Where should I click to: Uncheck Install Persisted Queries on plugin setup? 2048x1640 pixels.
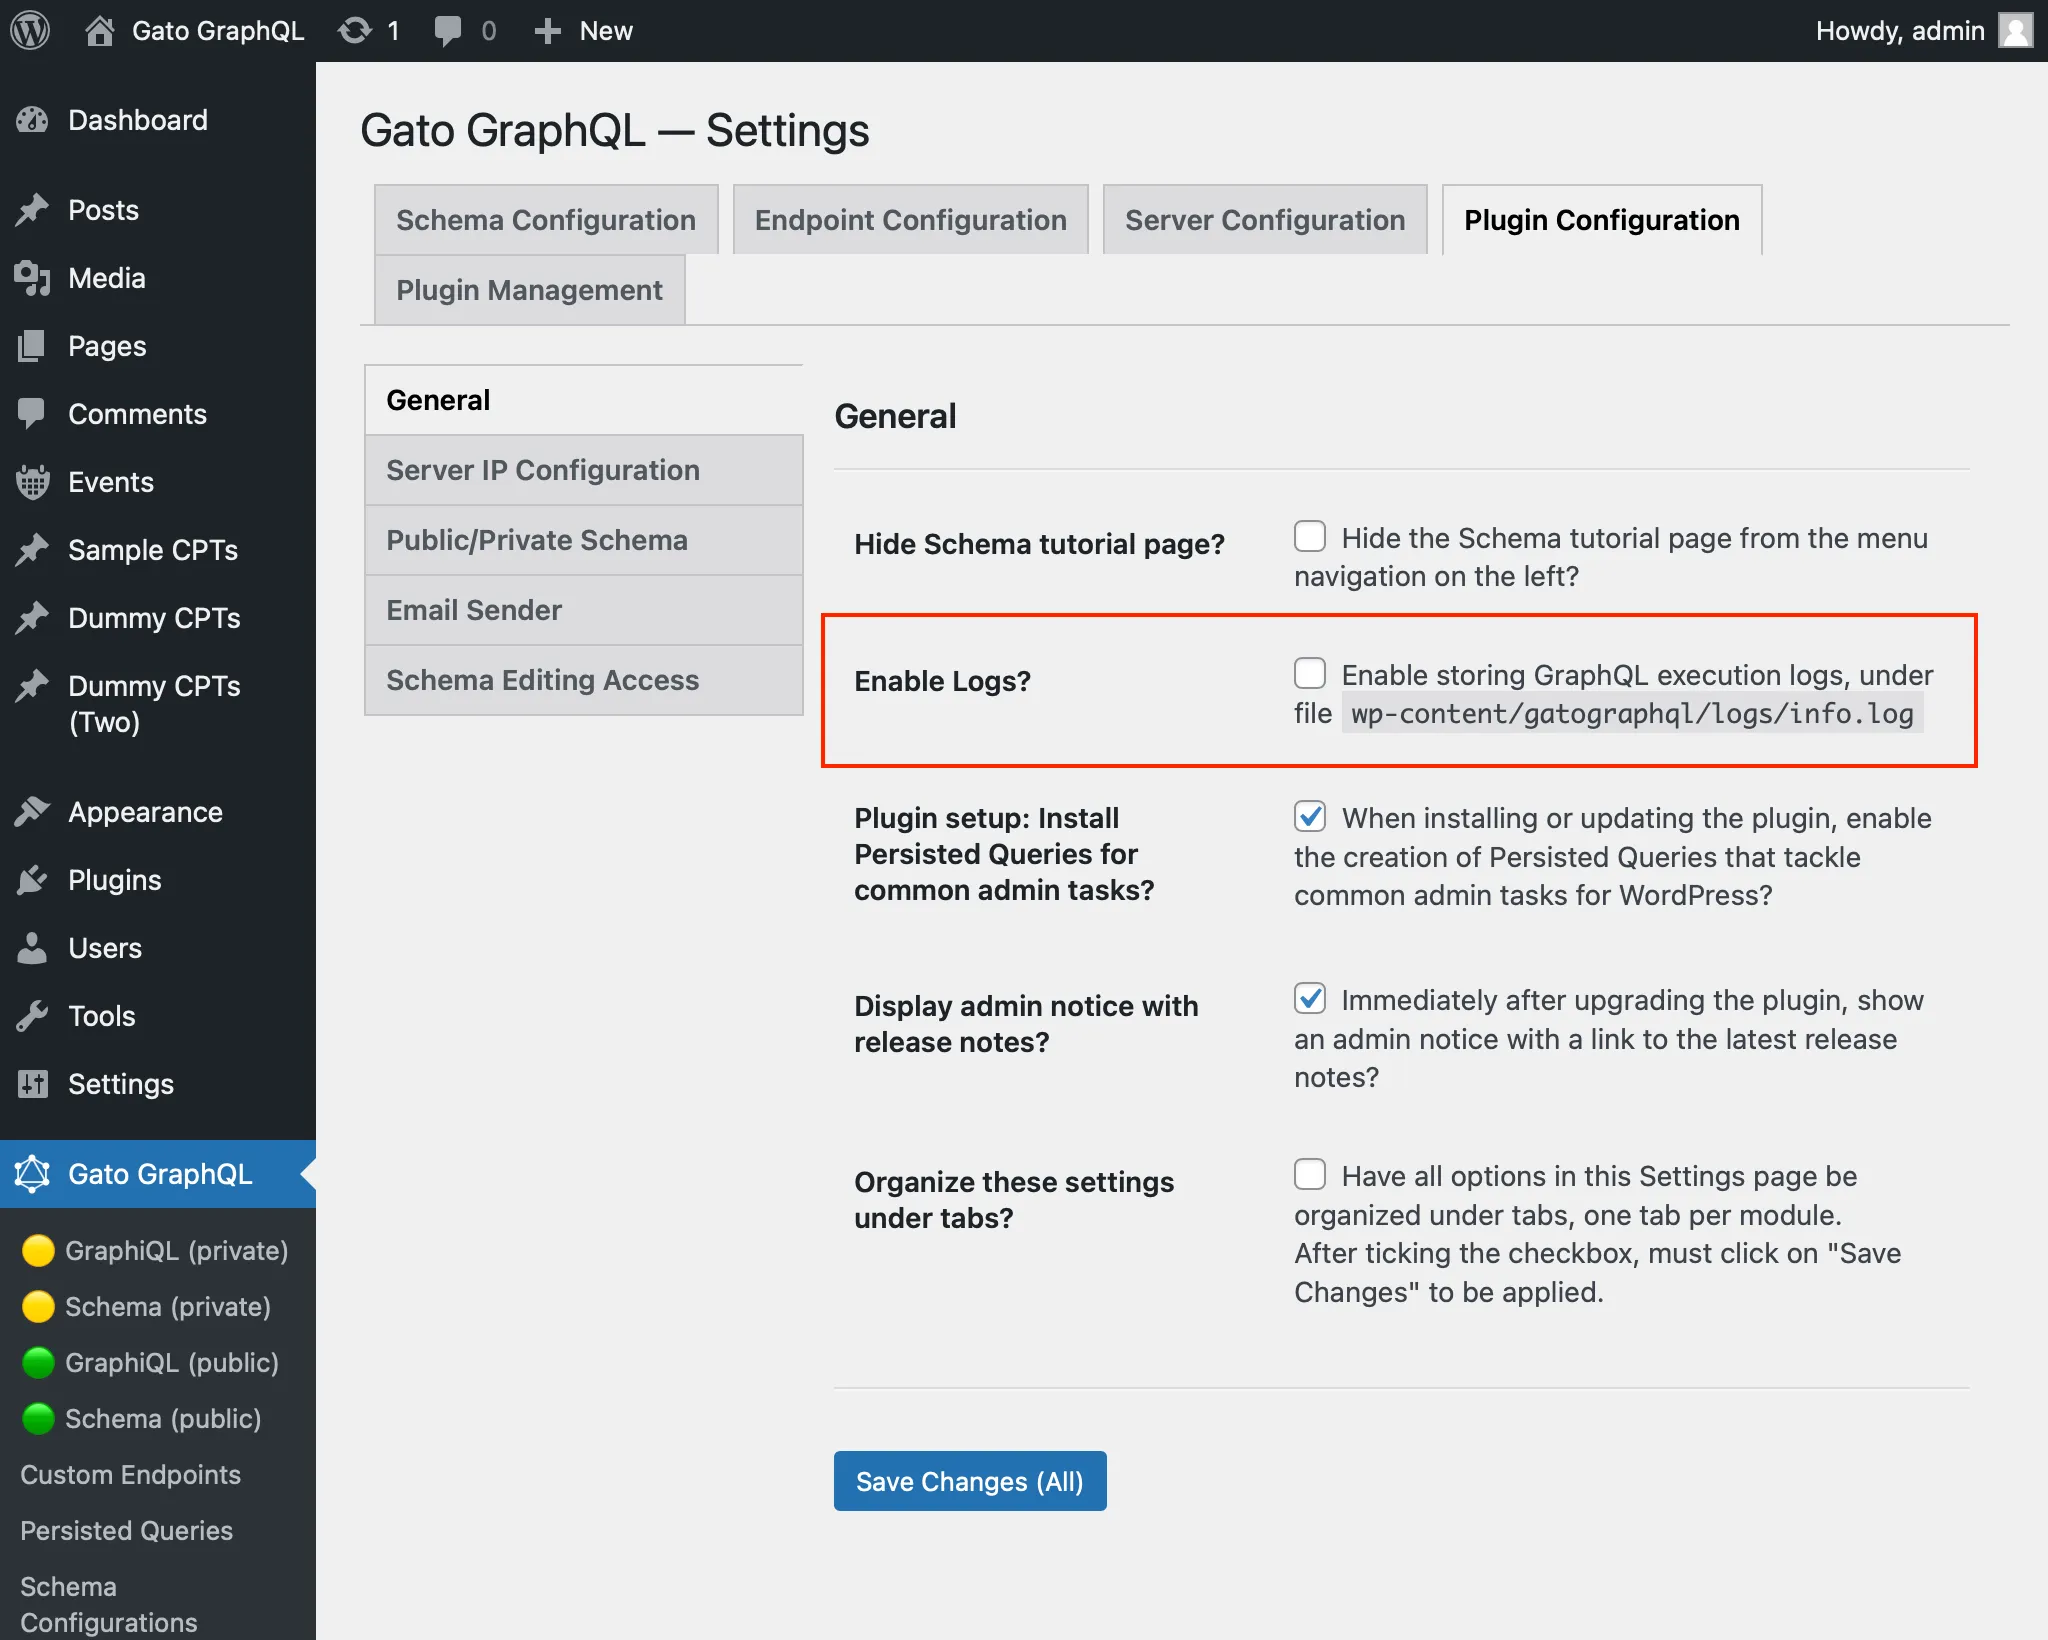click(1310, 816)
